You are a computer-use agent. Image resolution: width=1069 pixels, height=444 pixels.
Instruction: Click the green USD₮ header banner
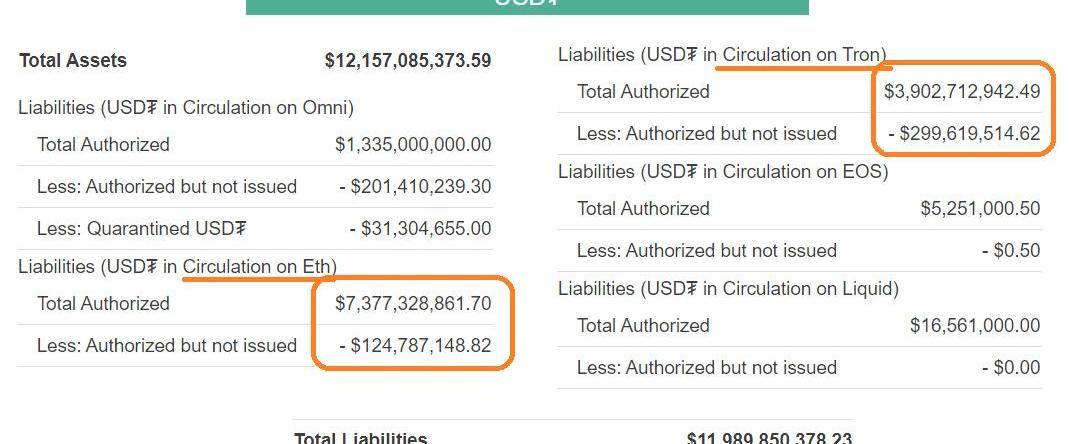527,6
